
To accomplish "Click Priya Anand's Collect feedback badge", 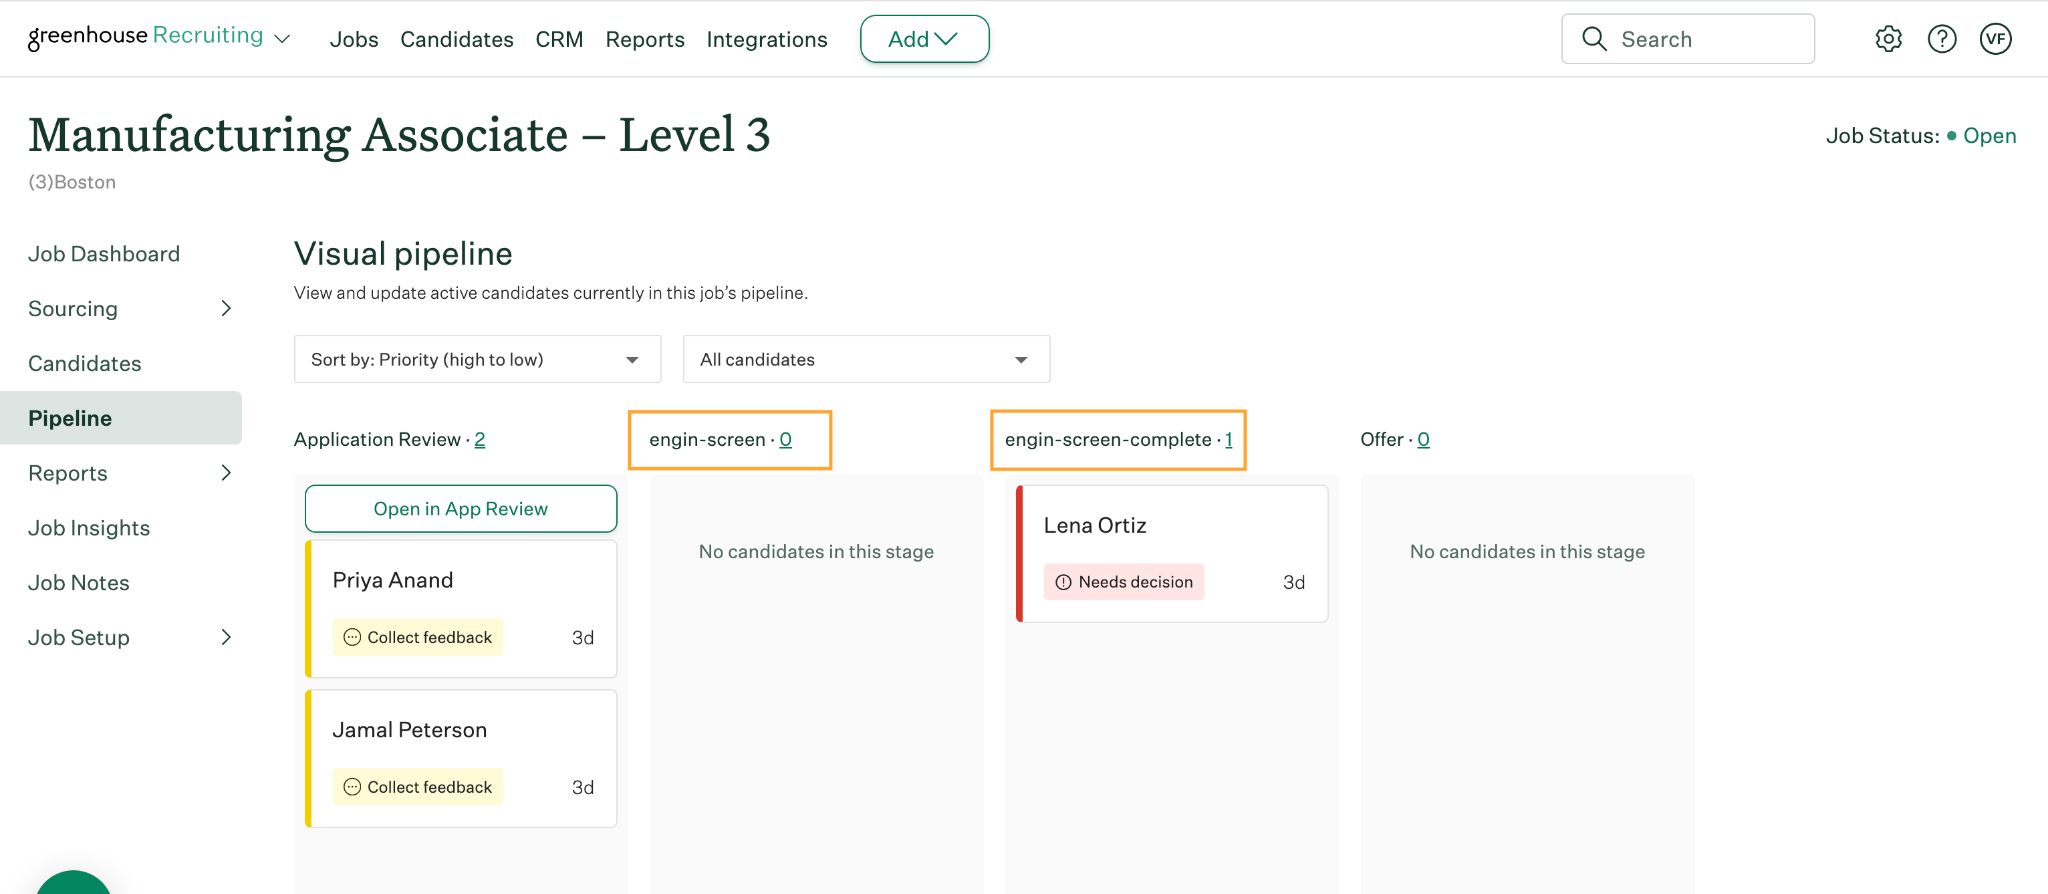I will coord(418,637).
